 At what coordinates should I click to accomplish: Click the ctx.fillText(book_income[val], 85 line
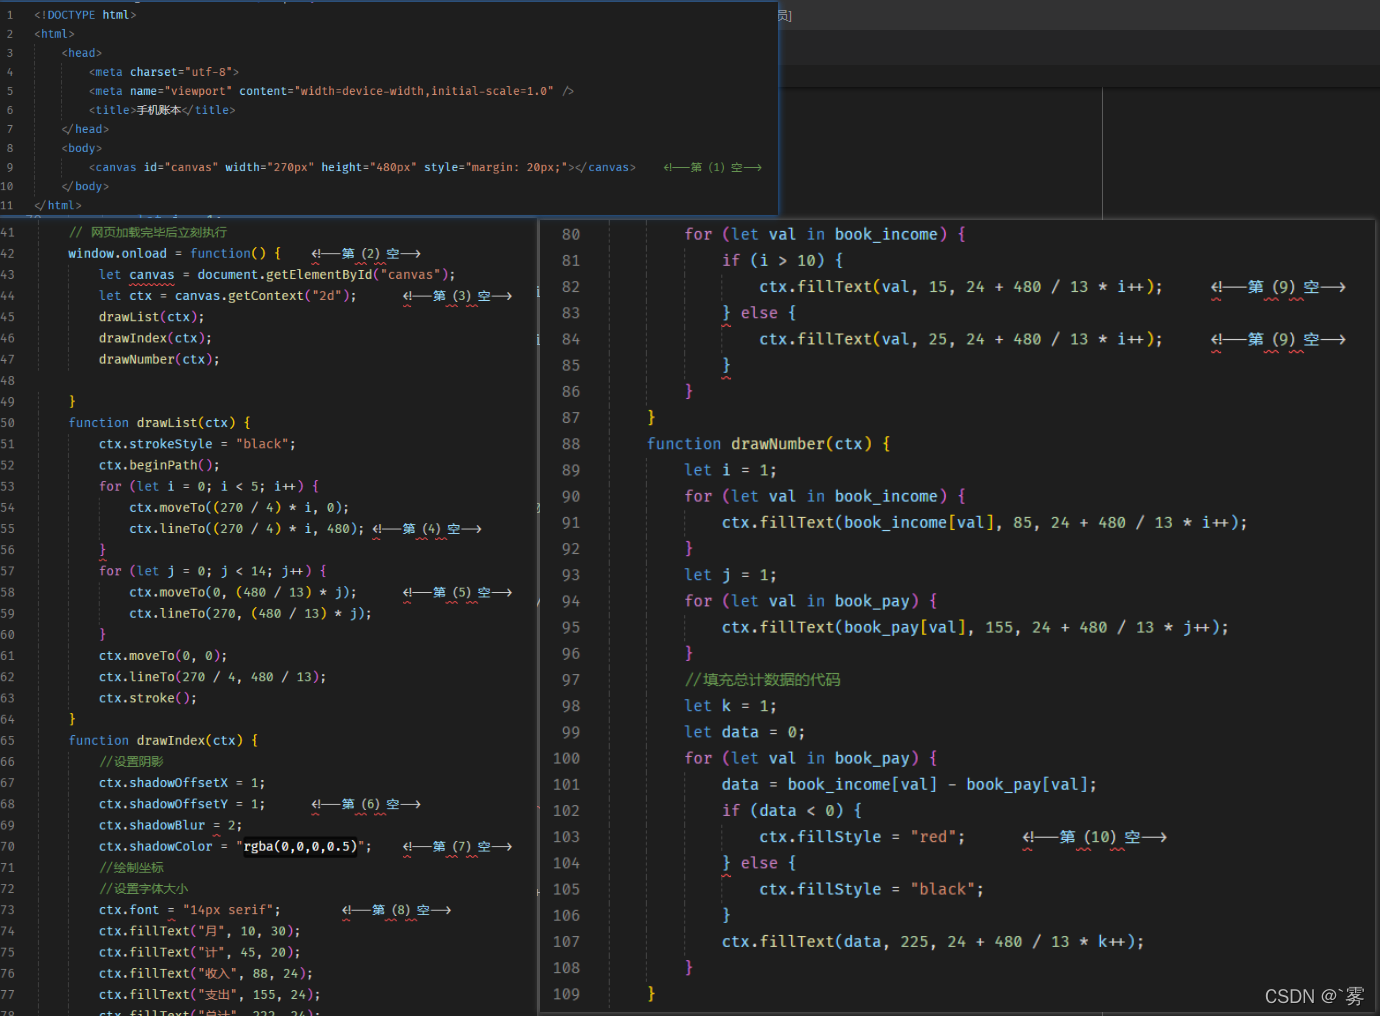[x=984, y=522]
